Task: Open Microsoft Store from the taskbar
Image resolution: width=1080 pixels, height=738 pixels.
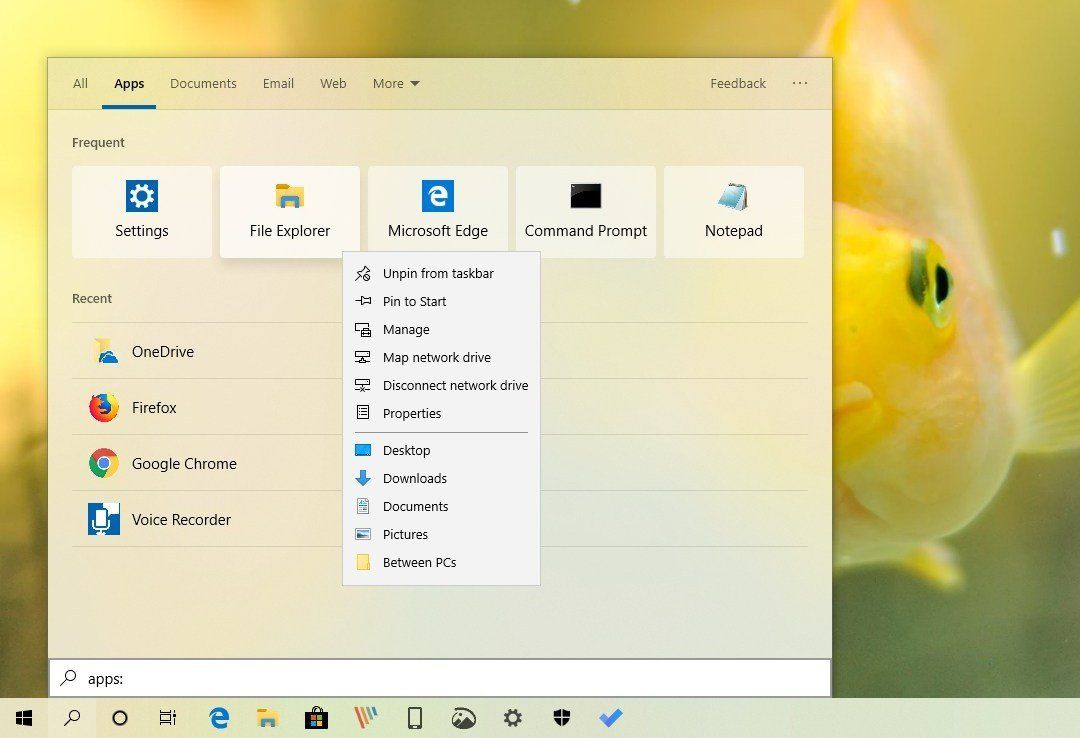Action: [316, 717]
